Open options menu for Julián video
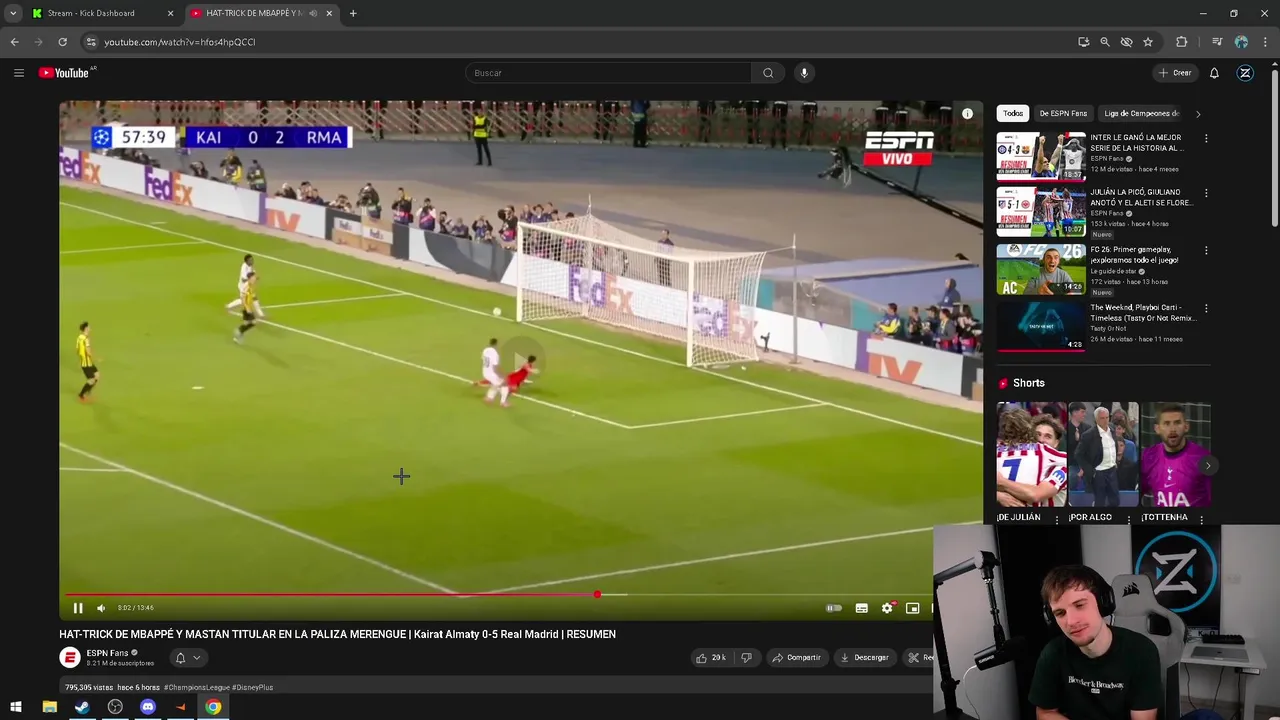The width and height of the screenshot is (1280, 720). (x=1206, y=193)
